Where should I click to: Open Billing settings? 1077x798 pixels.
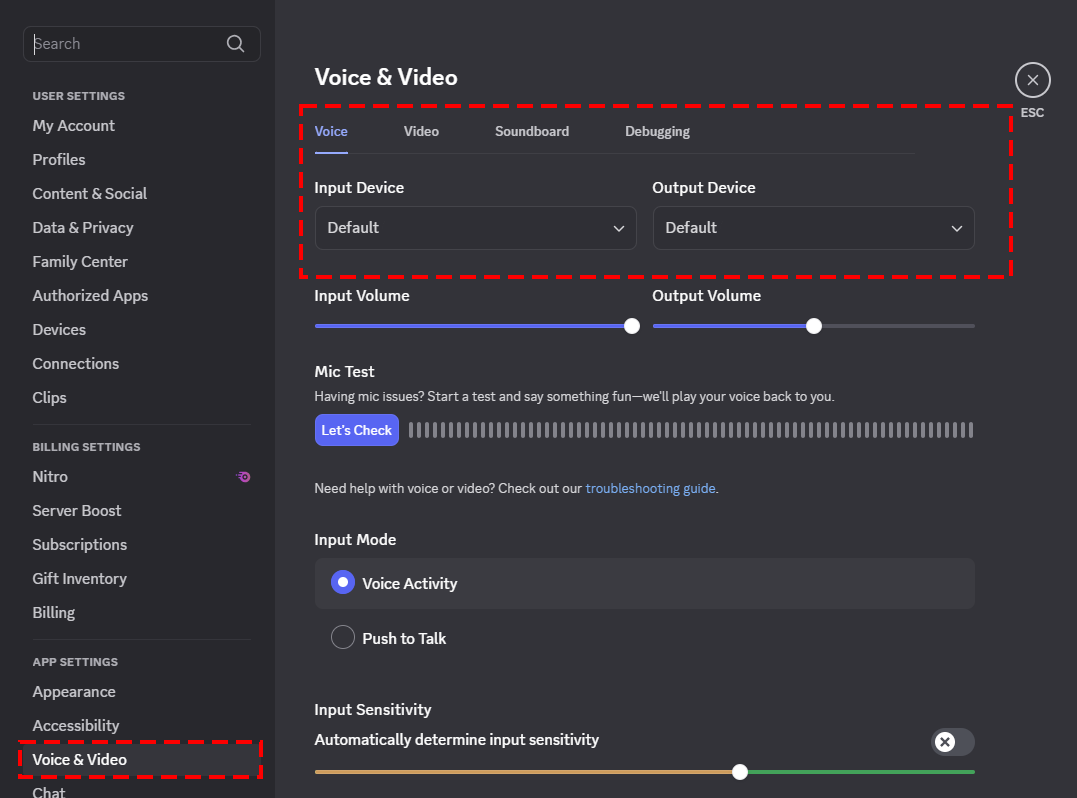coord(54,613)
